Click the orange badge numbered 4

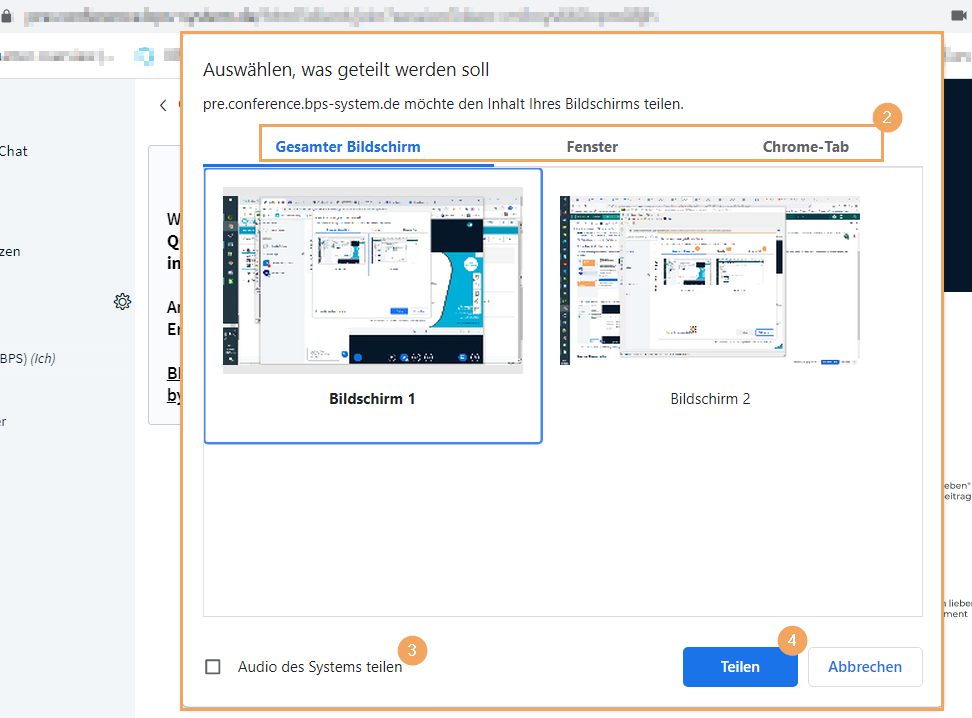coord(792,641)
